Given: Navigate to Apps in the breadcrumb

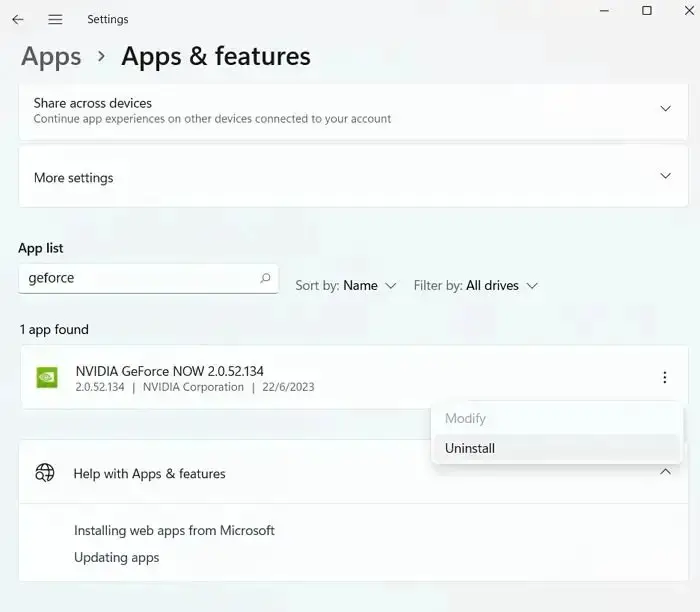Looking at the screenshot, I should (51, 57).
